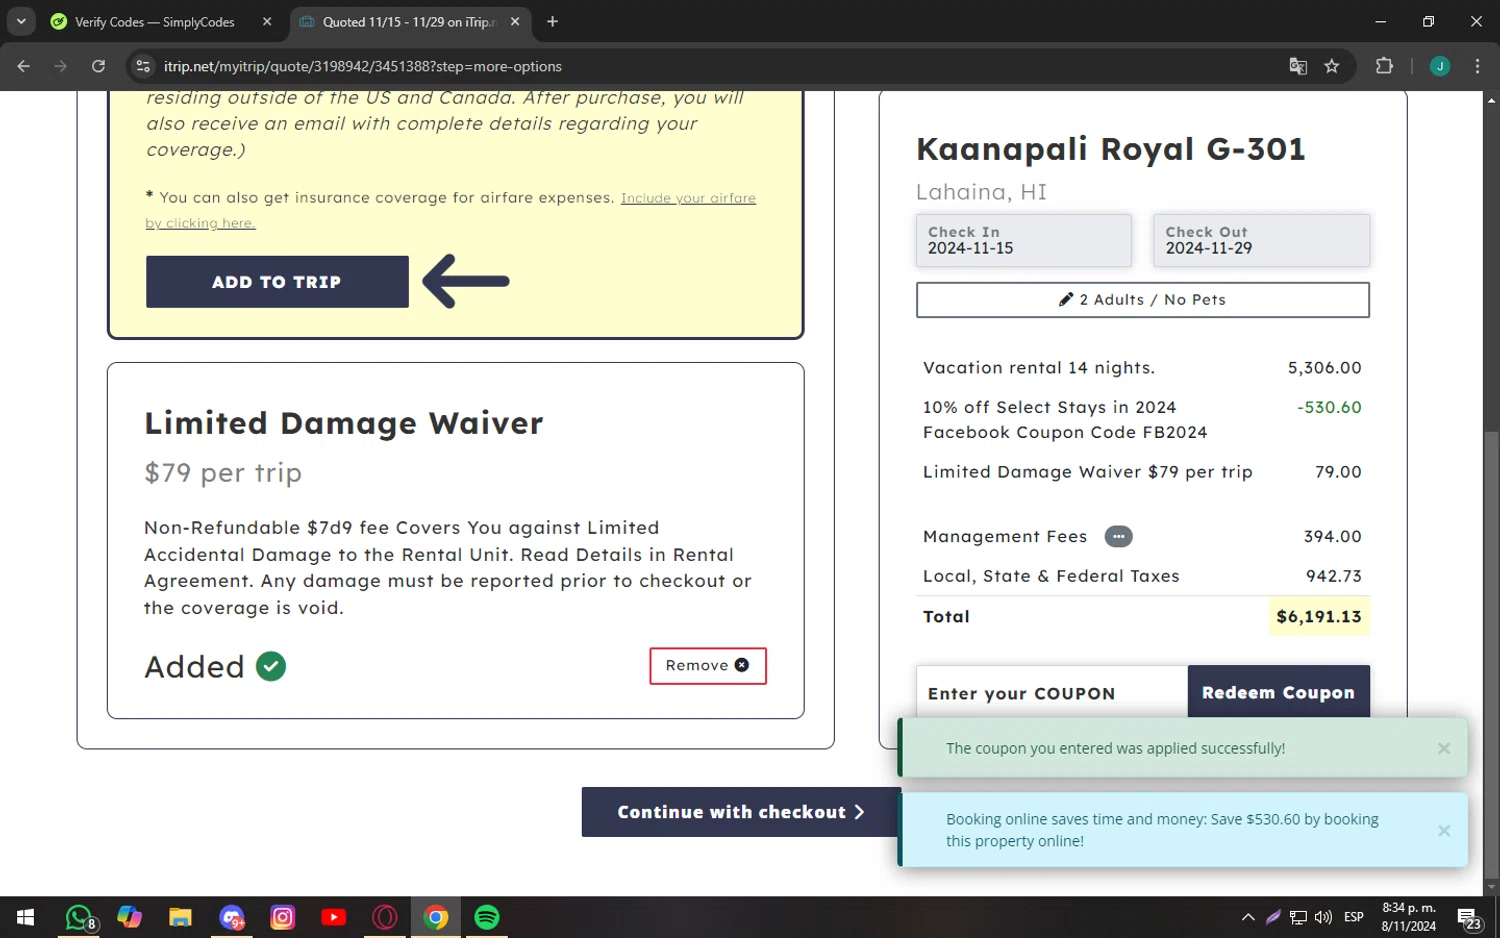Click the $6,191.13 total amount

[1319, 617]
